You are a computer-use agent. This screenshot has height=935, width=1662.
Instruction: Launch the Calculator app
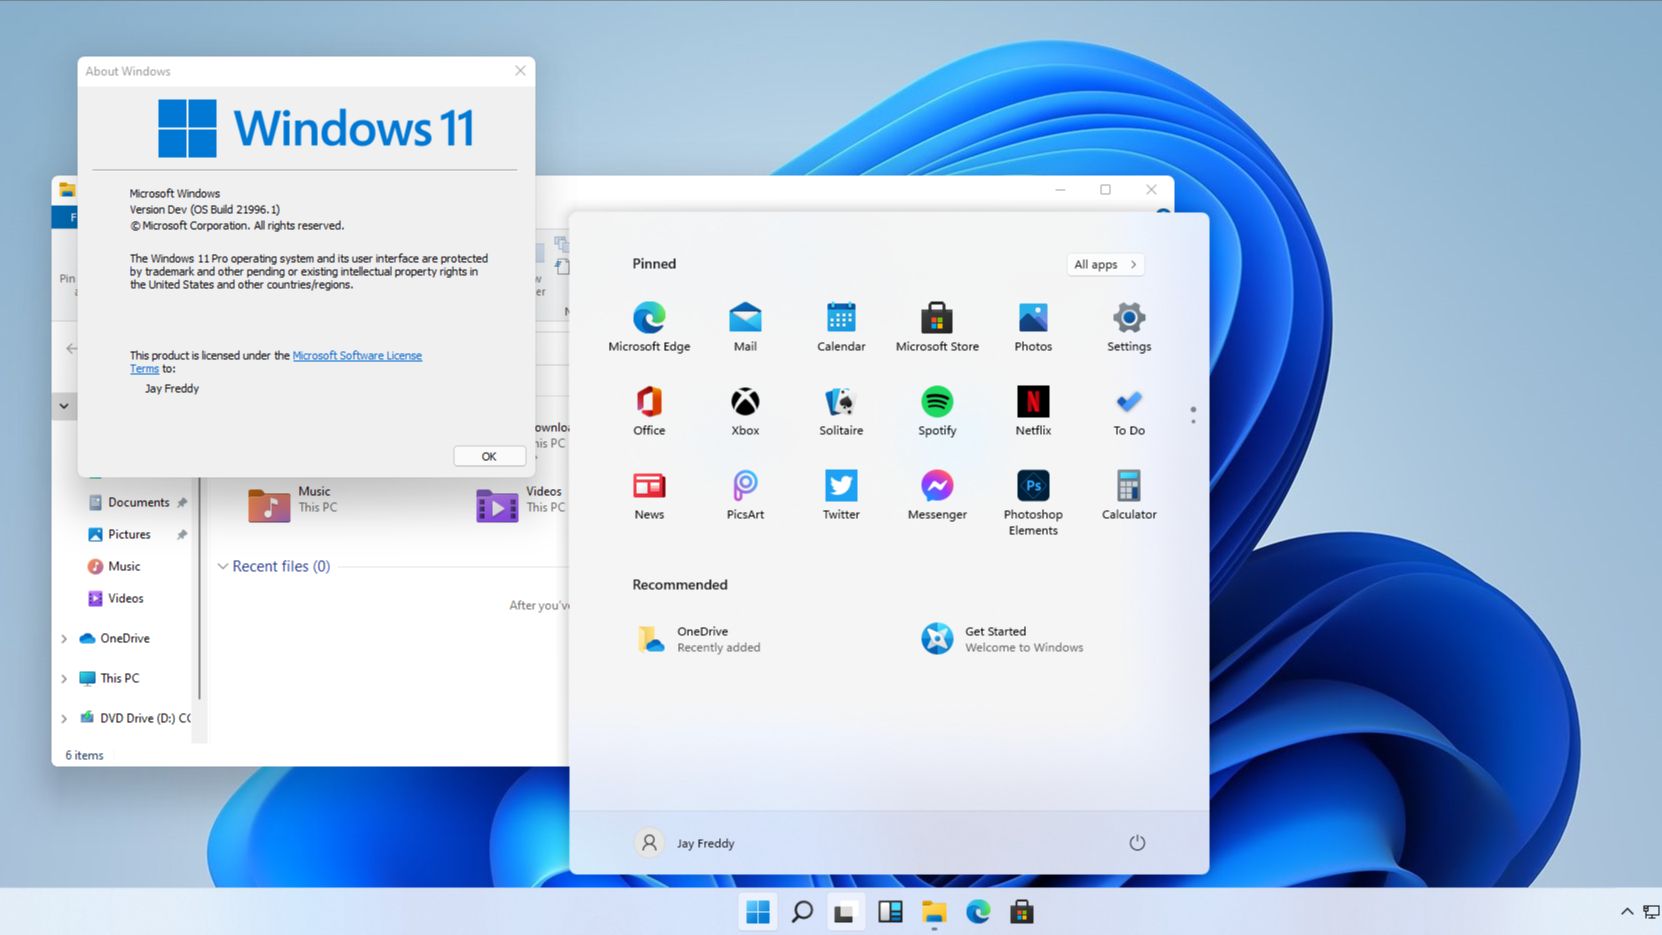(x=1129, y=495)
